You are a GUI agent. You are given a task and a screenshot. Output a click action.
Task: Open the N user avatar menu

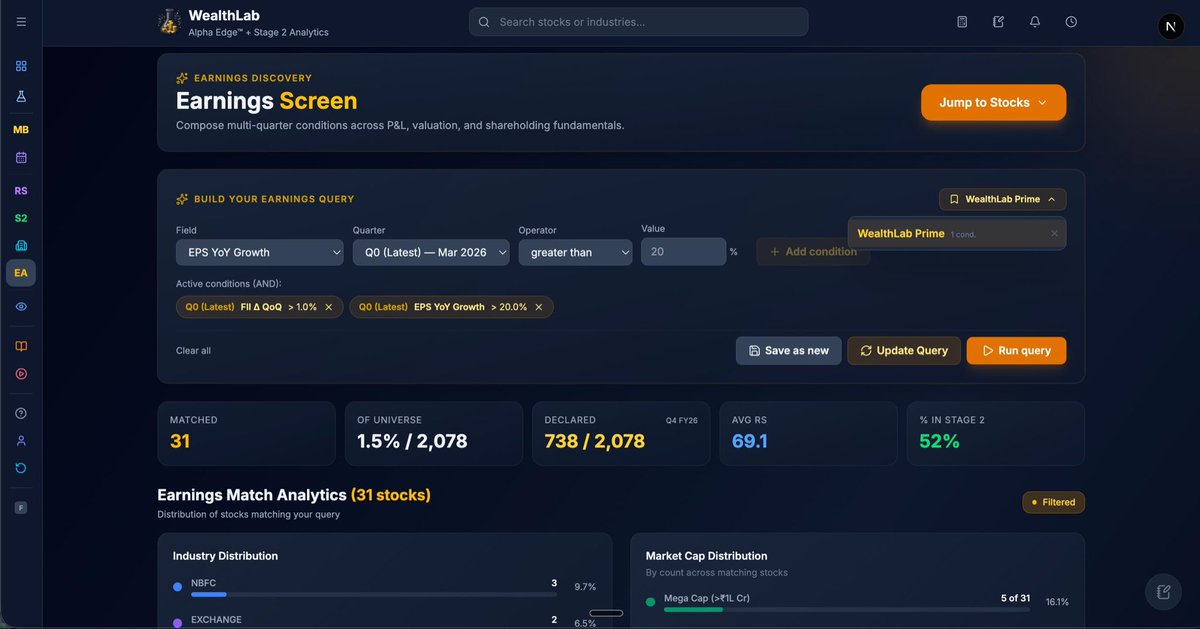tap(1170, 28)
